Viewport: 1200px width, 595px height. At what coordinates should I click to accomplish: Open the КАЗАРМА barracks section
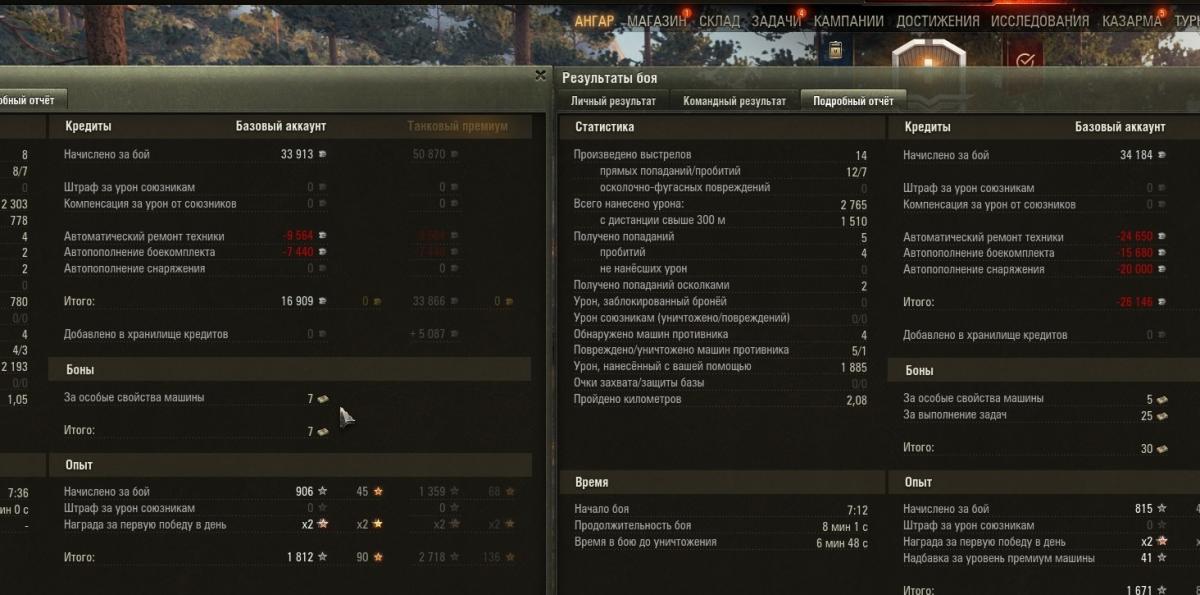(x=1131, y=21)
